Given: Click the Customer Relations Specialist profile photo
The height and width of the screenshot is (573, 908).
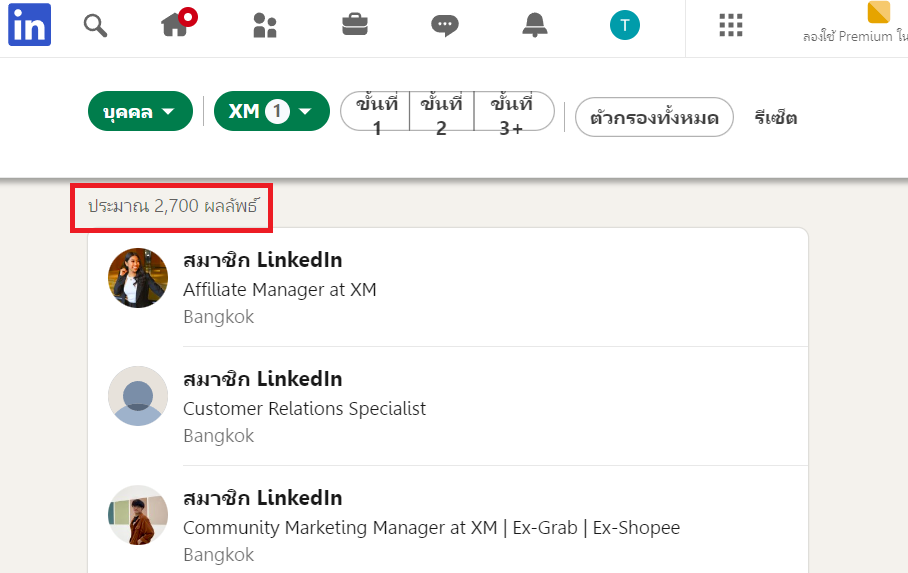Looking at the screenshot, I should pyautogui.click(x=138, y=396).
